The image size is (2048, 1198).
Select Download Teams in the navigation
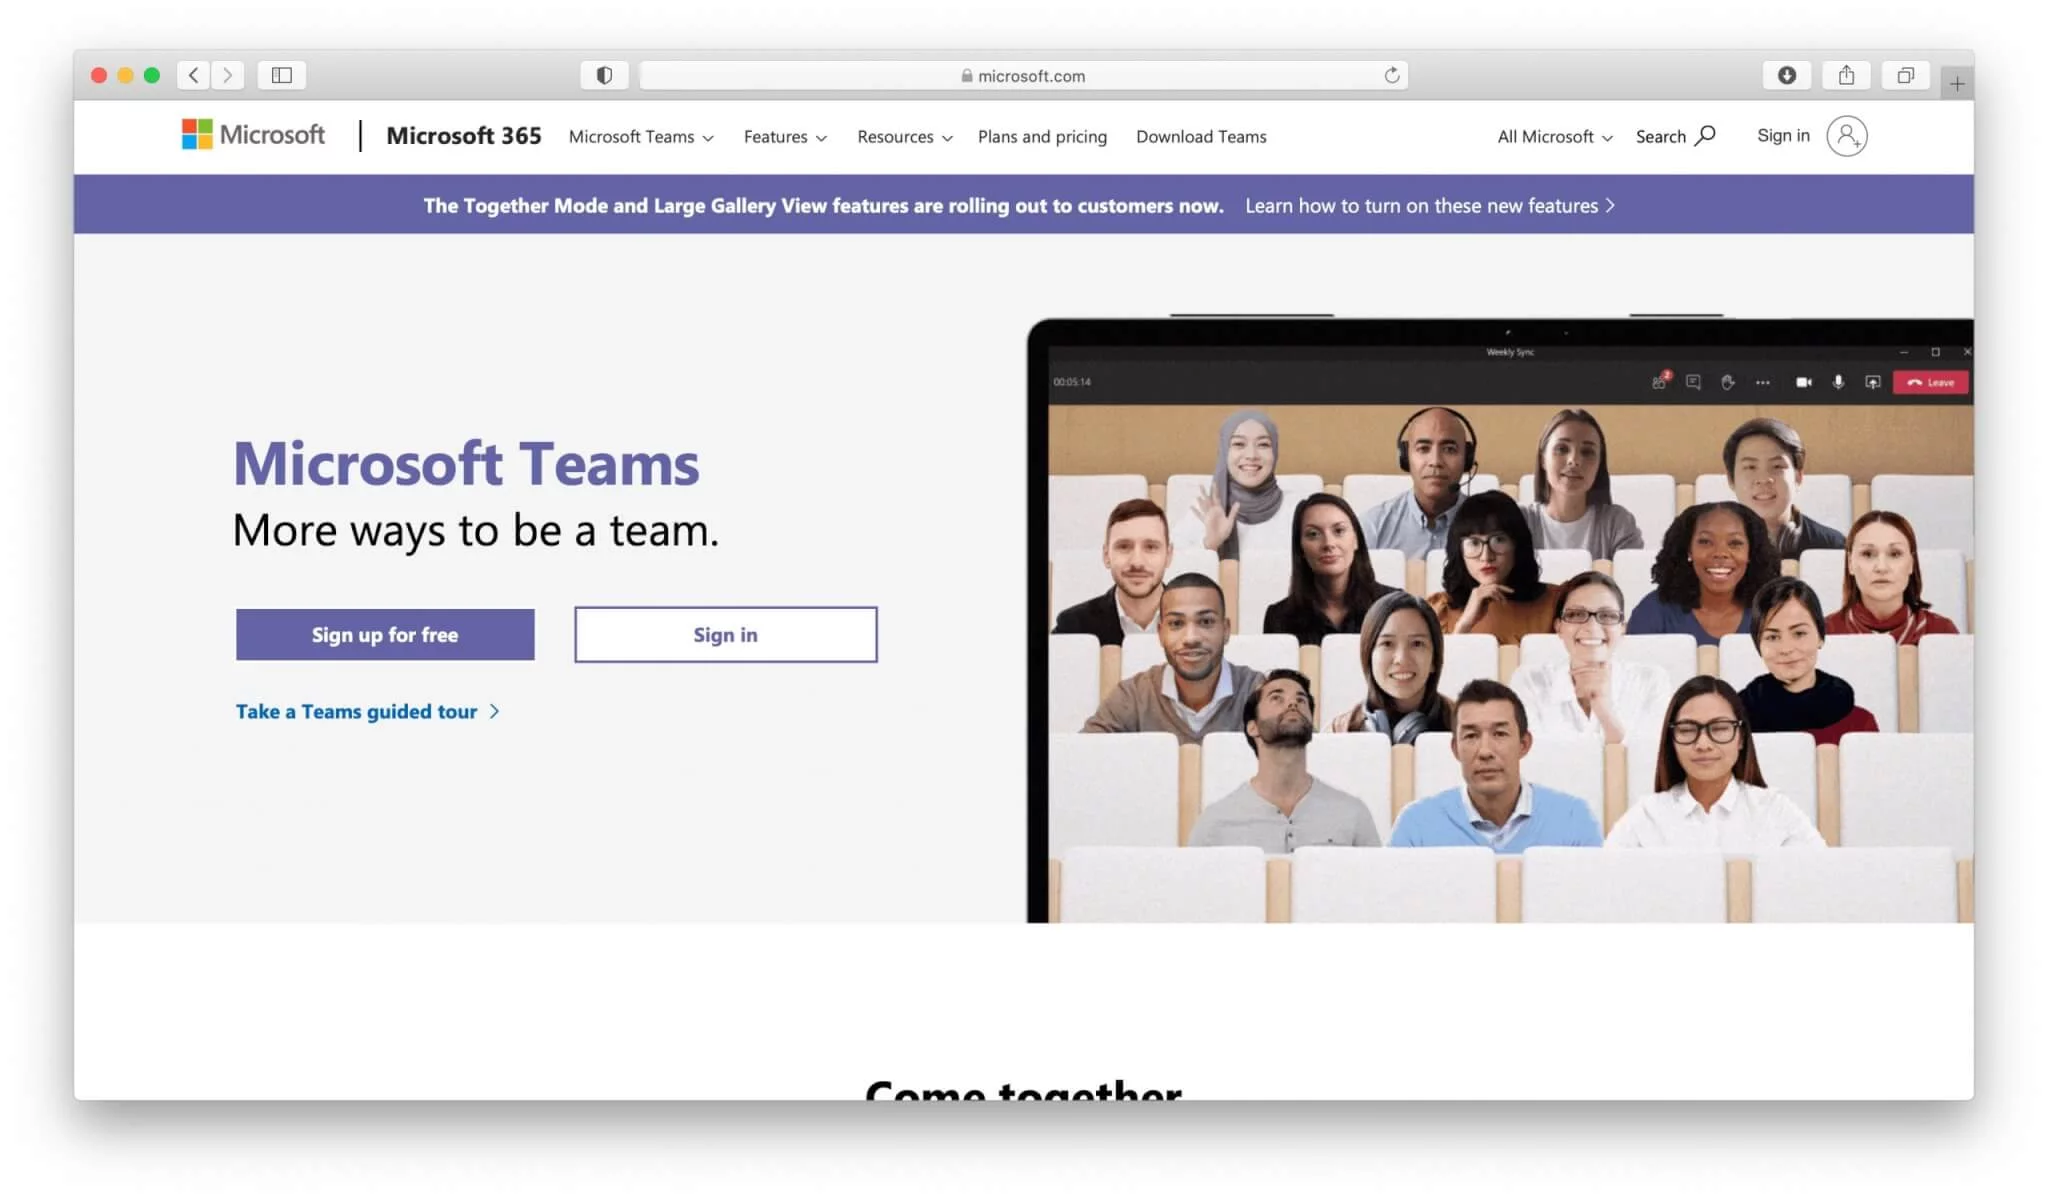click(x=1200, y=137)
